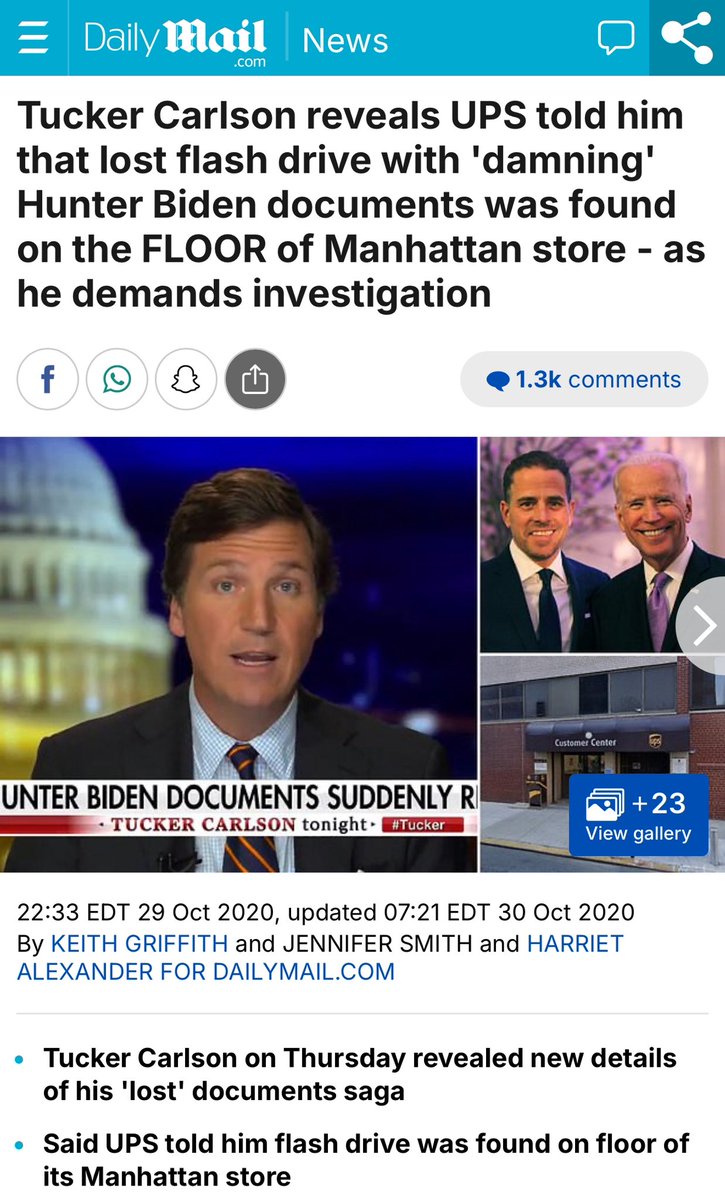725x1199 pixels.
Task: Tap the article headline text
Action: (x=361, y=204)
